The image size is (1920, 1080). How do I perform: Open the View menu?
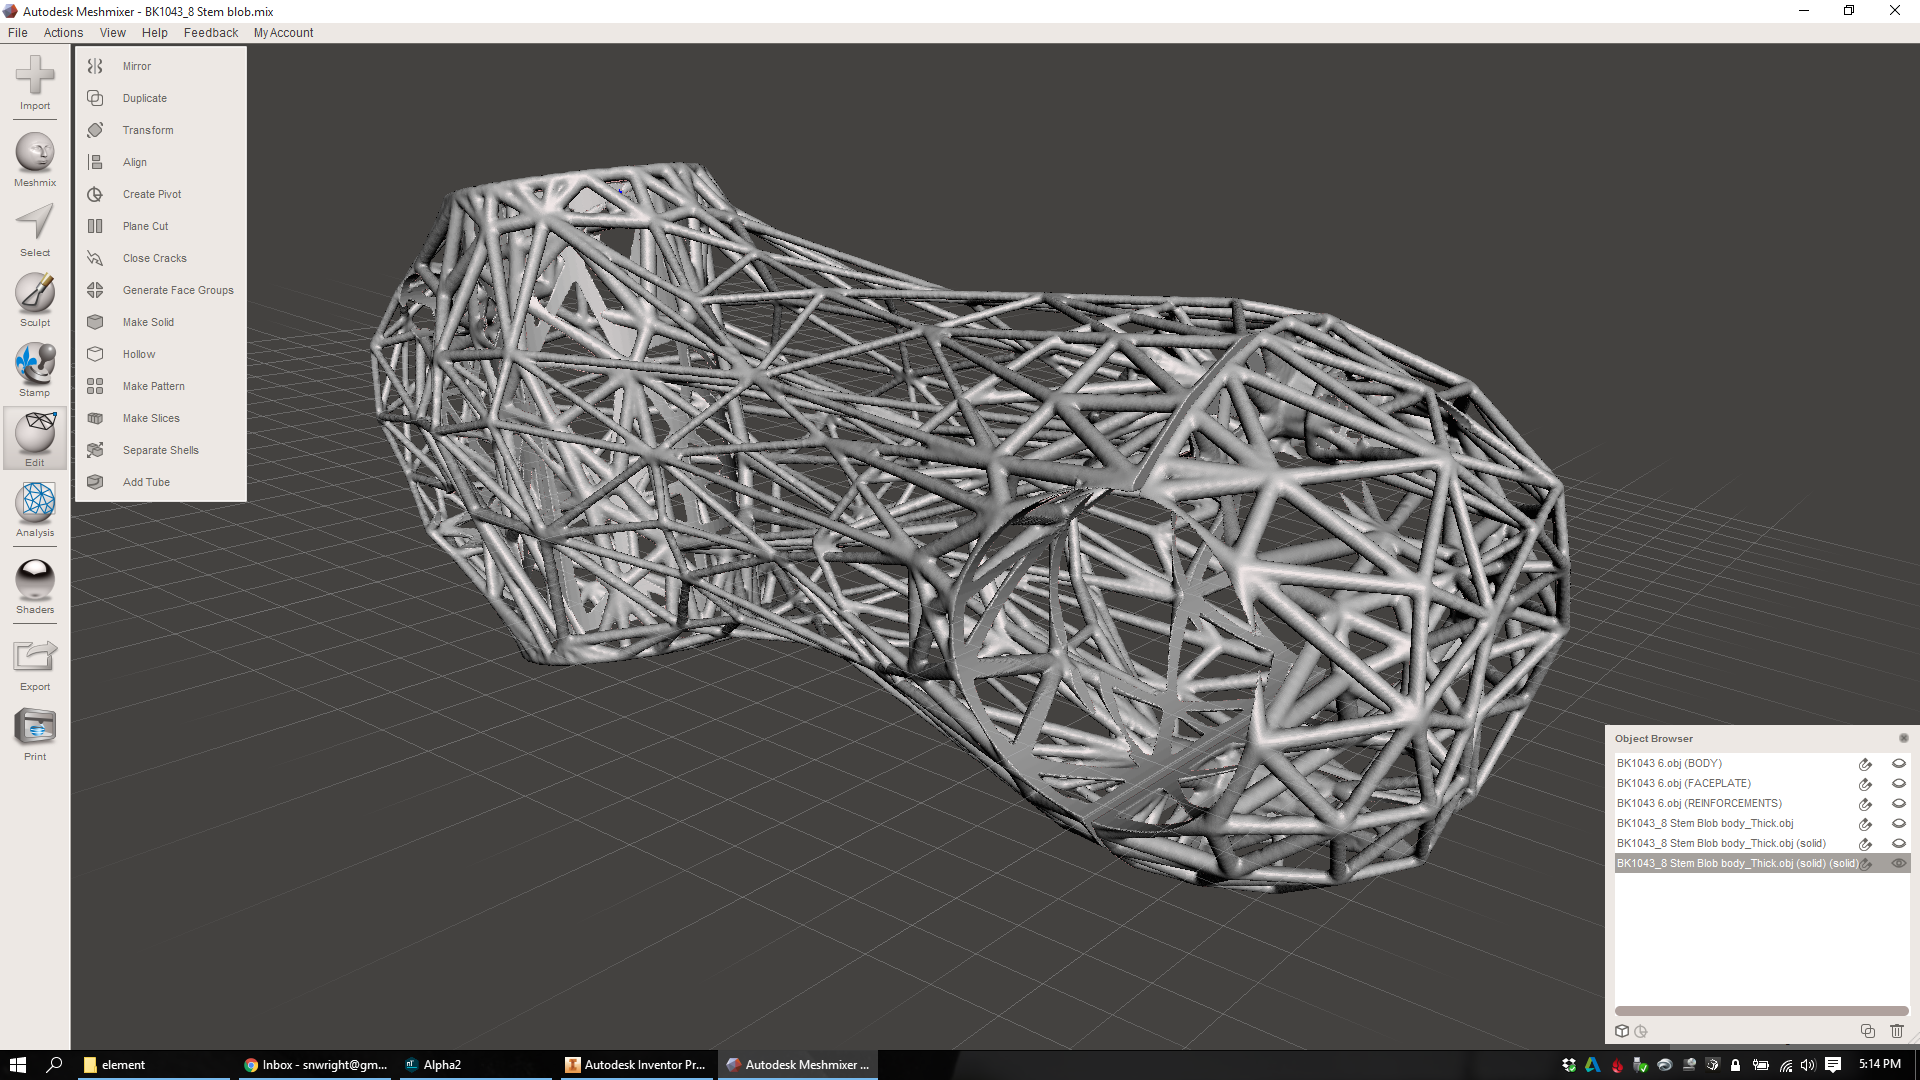click(112, 32)
